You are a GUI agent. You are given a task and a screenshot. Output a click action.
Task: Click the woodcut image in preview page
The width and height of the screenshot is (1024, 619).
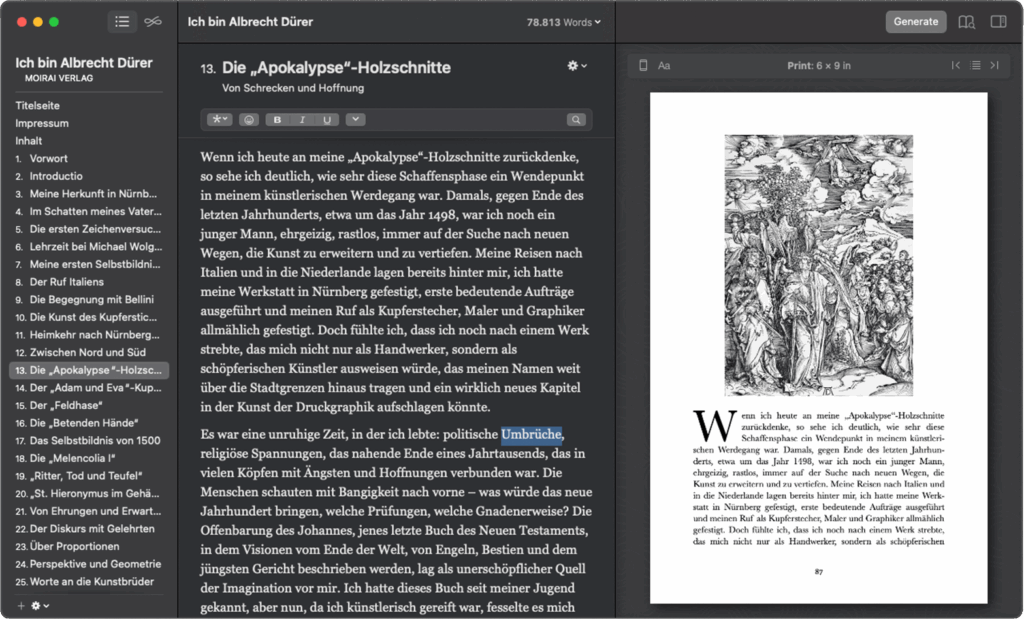click(818, 265)
